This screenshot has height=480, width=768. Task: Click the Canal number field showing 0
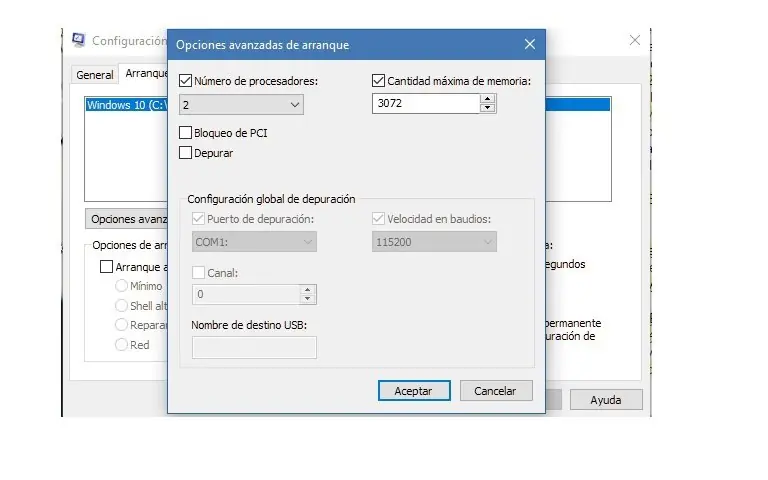pos(246,294)
